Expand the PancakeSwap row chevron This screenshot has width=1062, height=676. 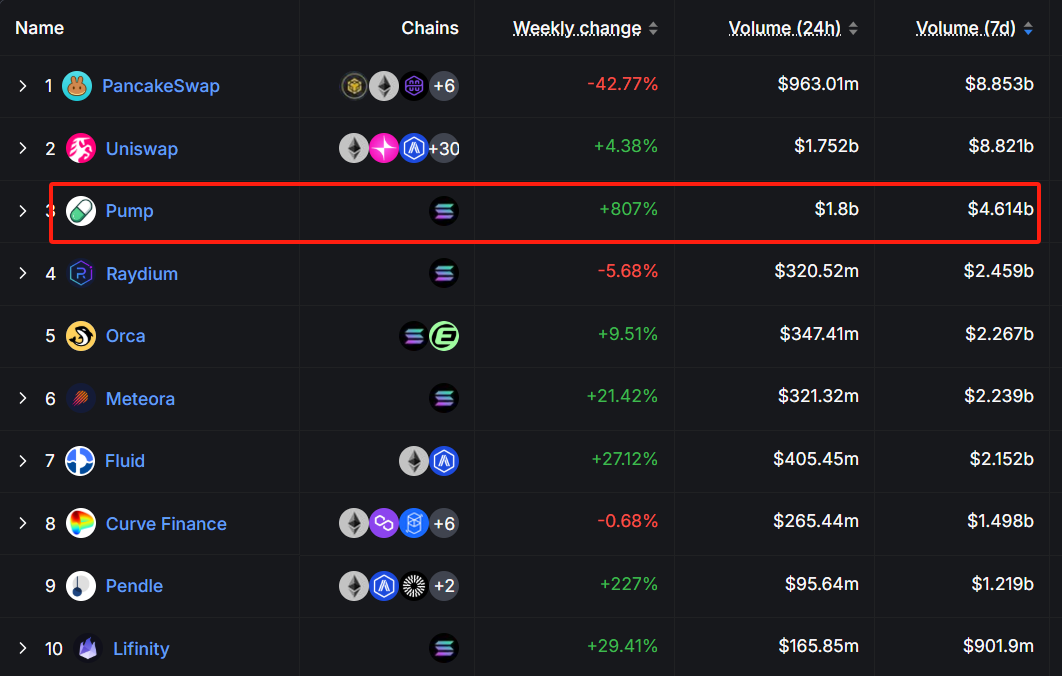click(x=23, y=86)
